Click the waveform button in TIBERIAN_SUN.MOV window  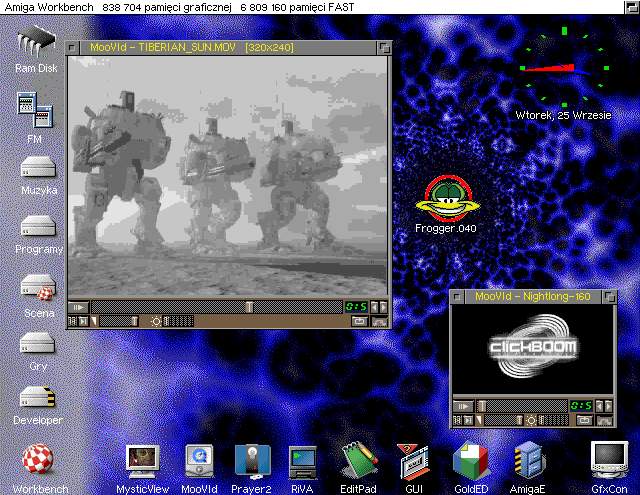[380, 322]
